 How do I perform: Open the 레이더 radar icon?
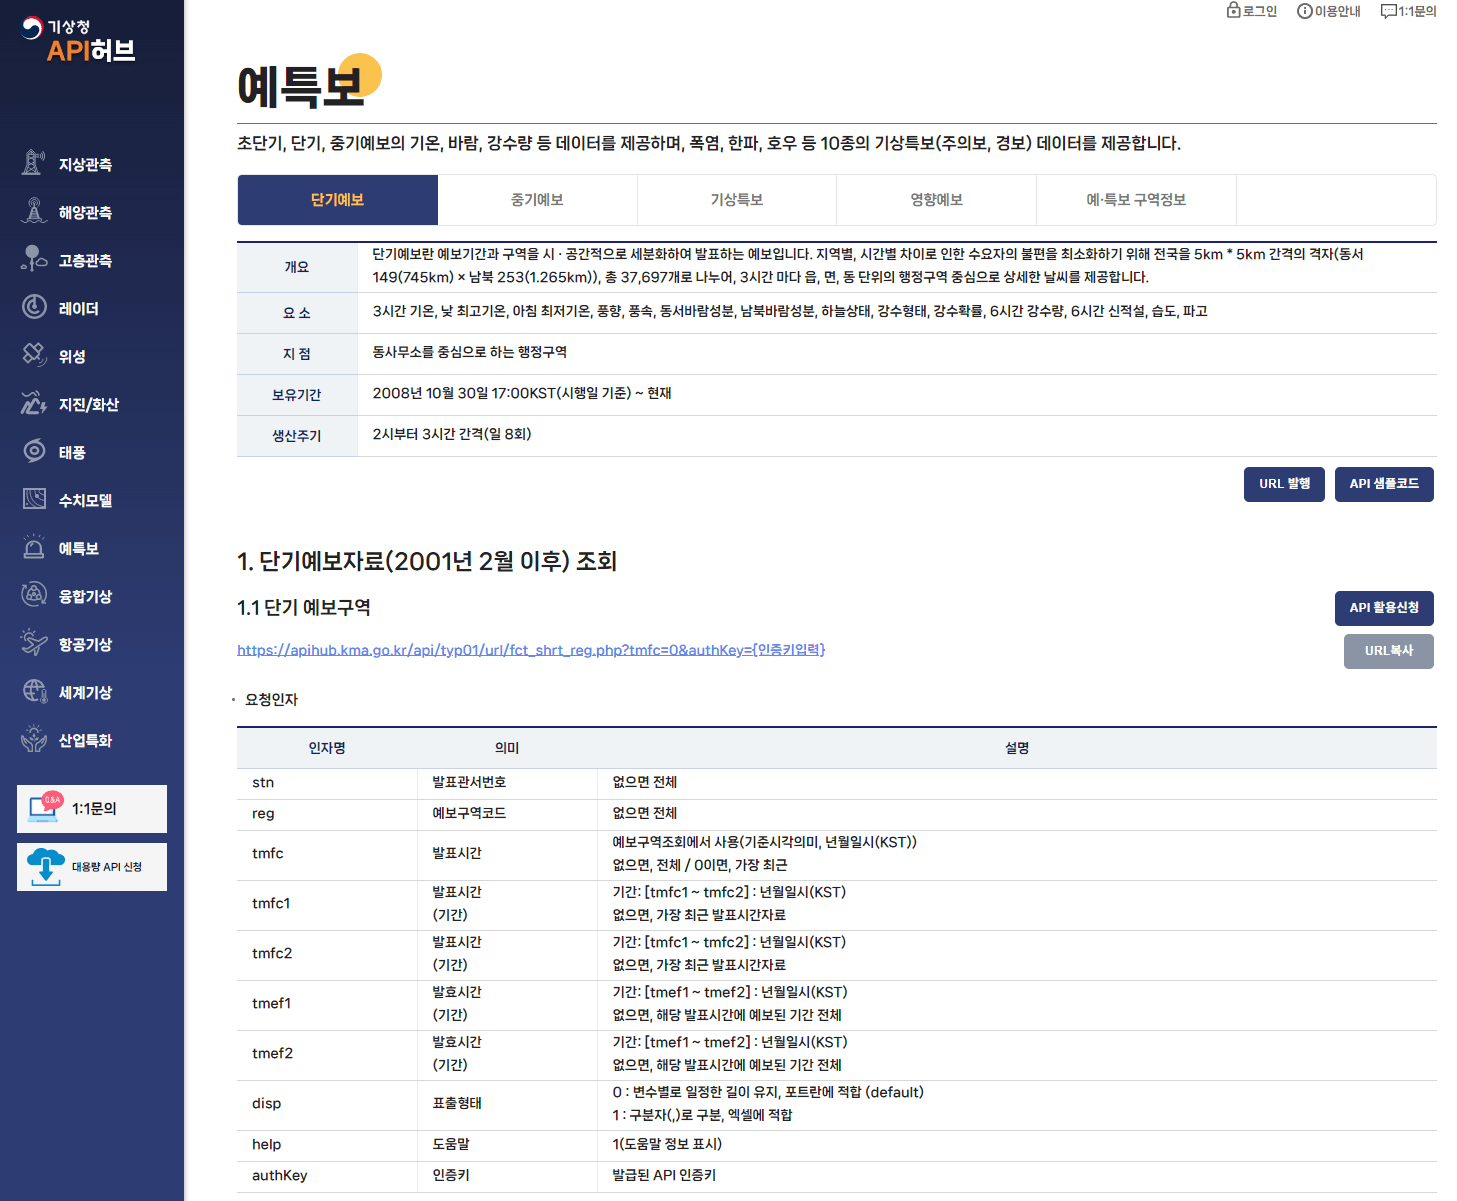34,306
